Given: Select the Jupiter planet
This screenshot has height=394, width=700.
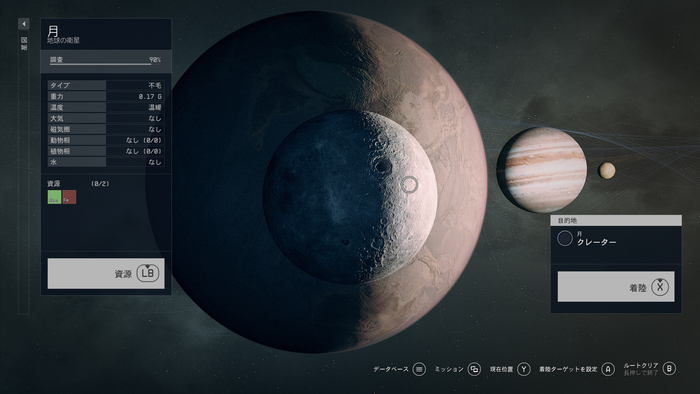Looking at the screenshot, I should coord(542,170).
